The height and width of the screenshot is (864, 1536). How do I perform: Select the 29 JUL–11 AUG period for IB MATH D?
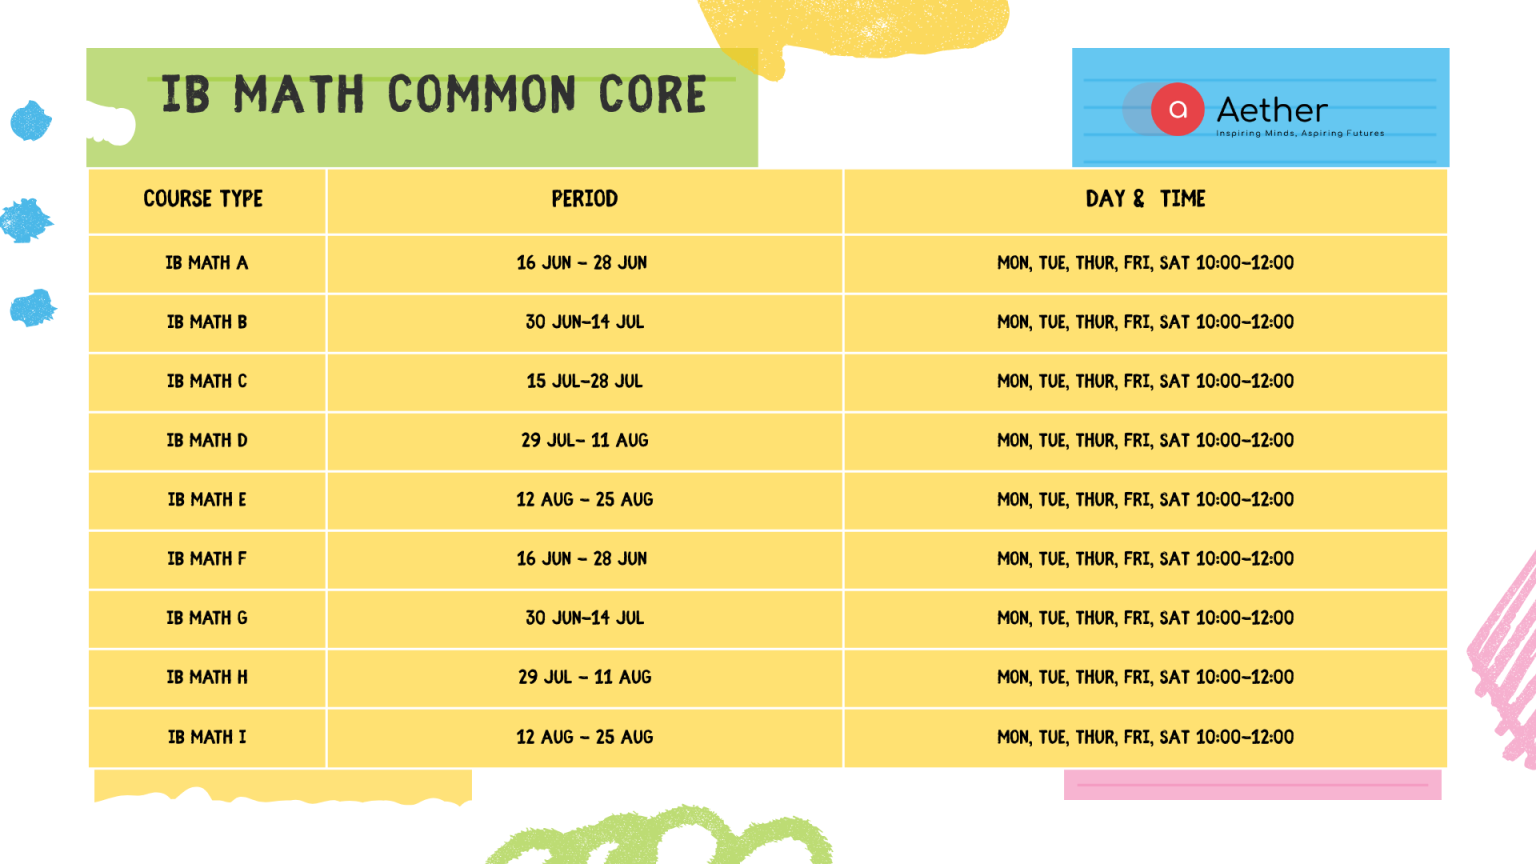coord(585,440)
